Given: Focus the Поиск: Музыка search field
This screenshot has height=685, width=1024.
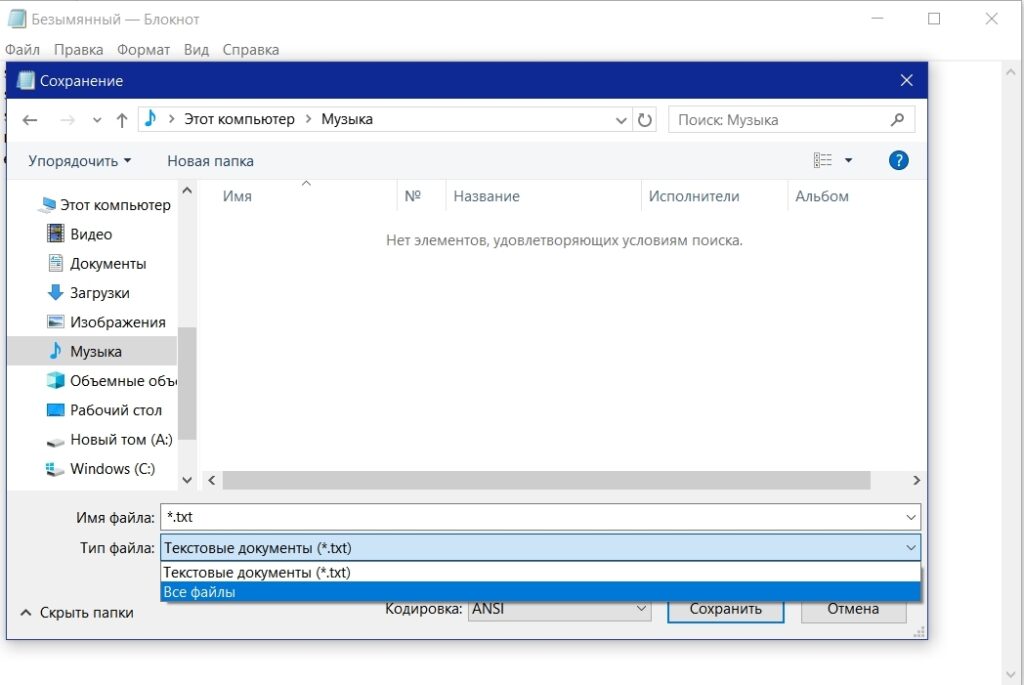Looking at the screenshot, I should click(791, 119).
